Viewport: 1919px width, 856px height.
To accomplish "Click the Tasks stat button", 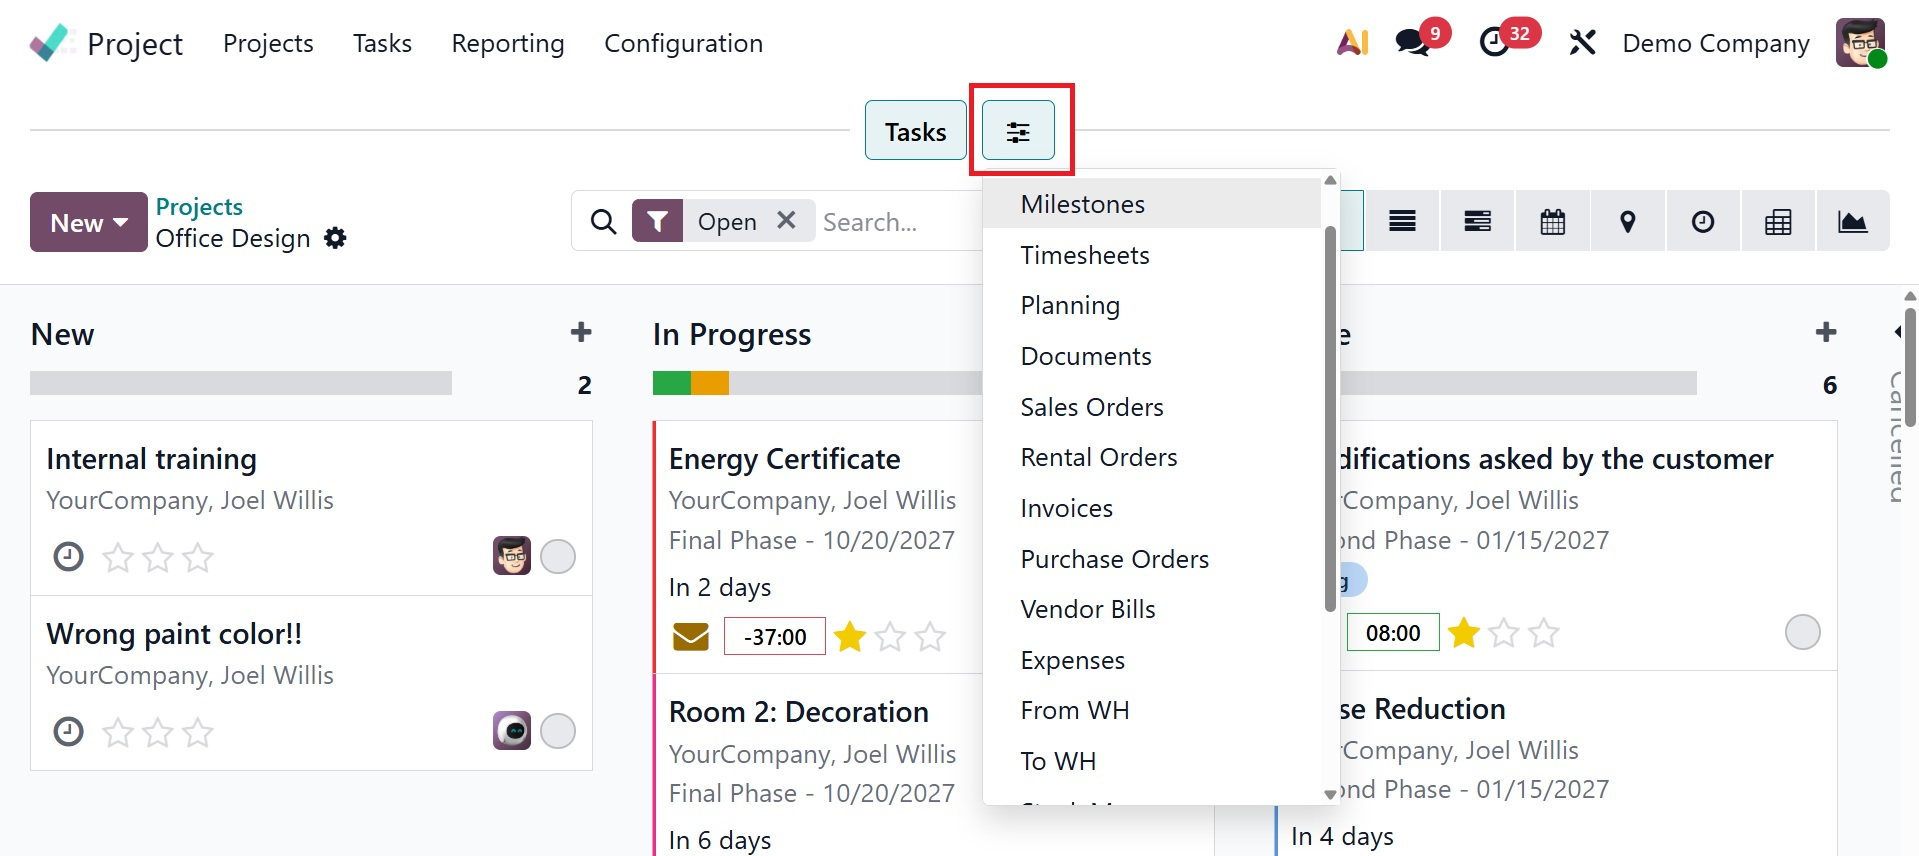I will tap(915, 131).
